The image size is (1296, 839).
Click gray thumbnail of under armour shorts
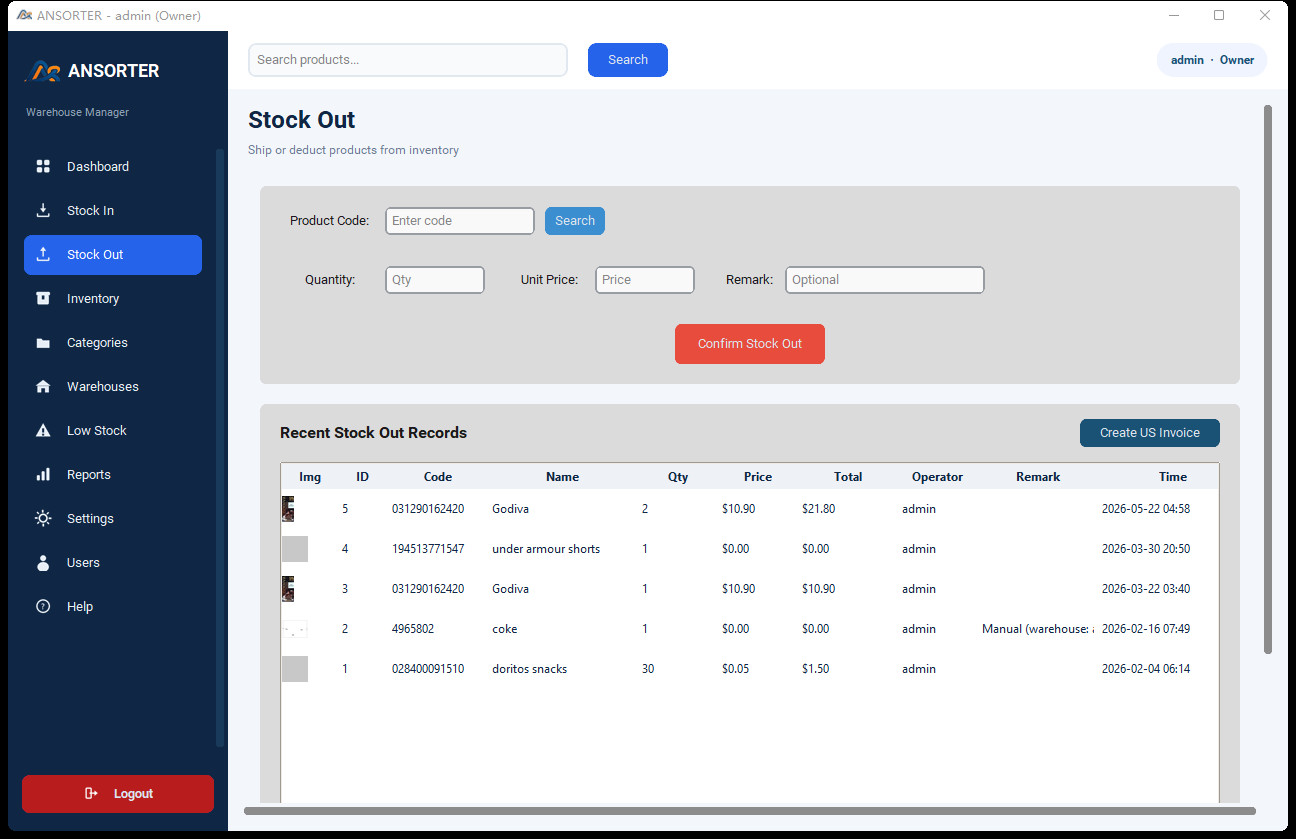click(295, 549)
